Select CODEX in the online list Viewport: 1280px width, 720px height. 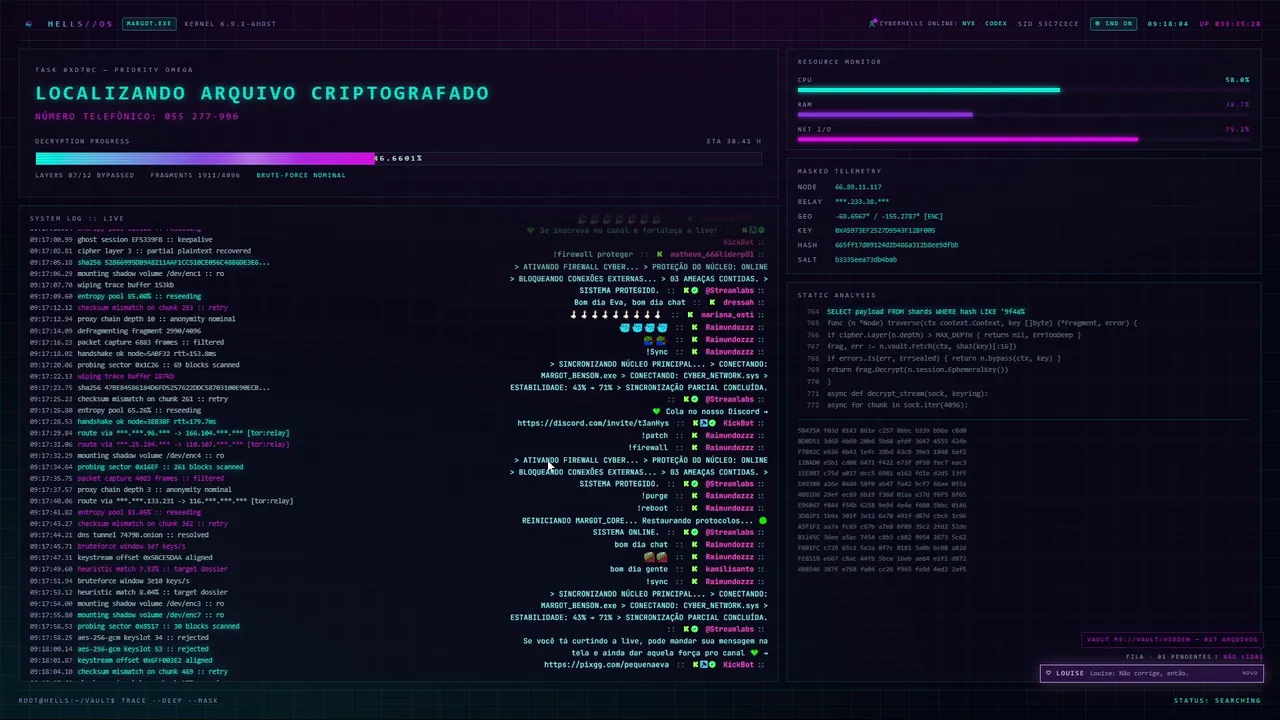[996, 23]
